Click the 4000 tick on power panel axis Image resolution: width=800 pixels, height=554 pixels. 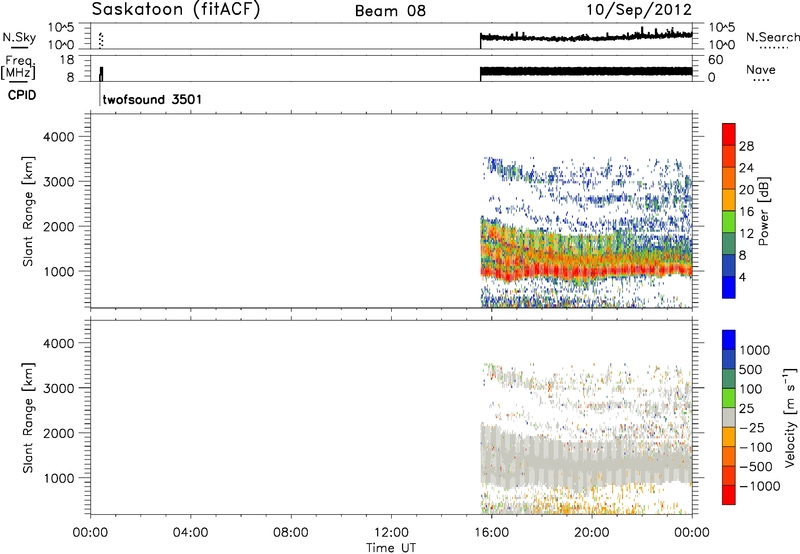[58, 137]
